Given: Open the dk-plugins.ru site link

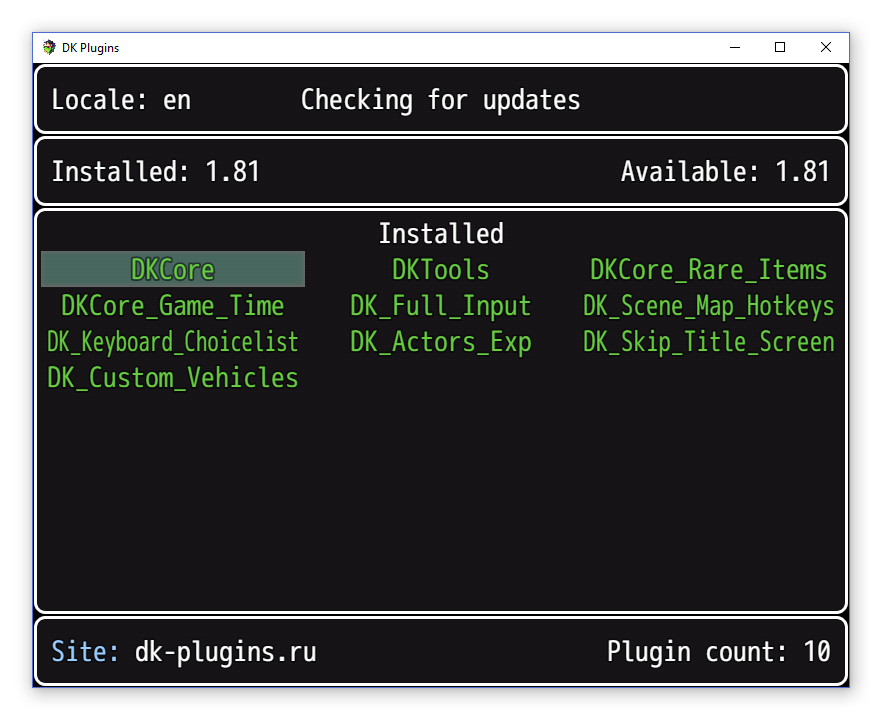Looking at the screenshot, I should pos(225,652).
